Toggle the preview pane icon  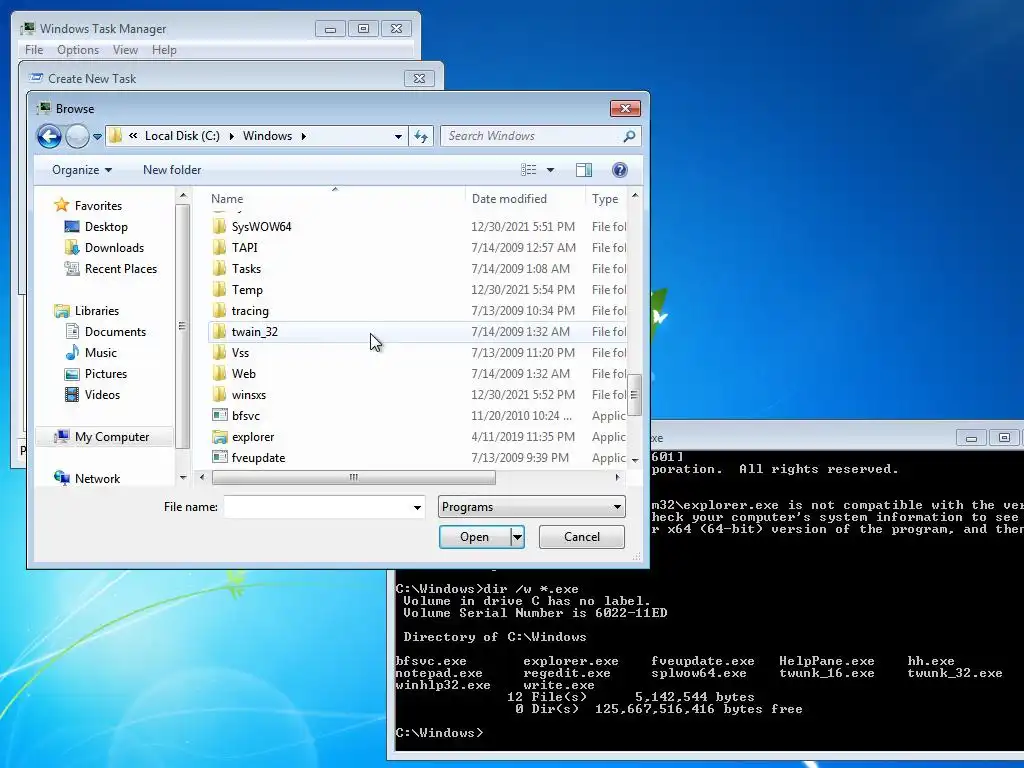584,170
